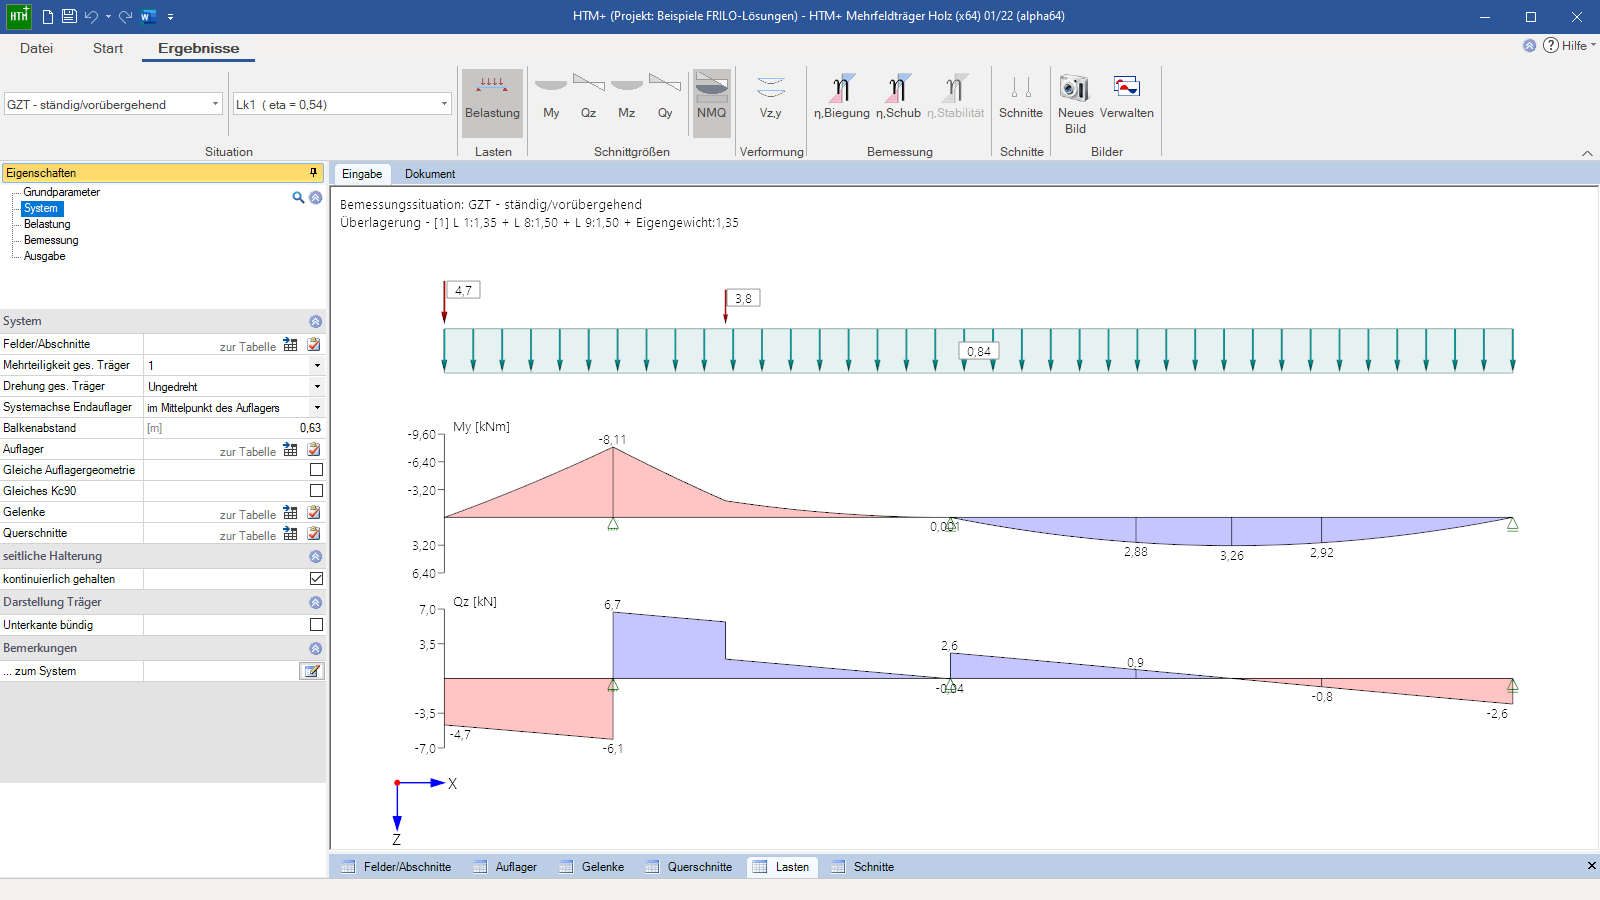Display the Qz shear force diagram

click(x=589, y=97)
